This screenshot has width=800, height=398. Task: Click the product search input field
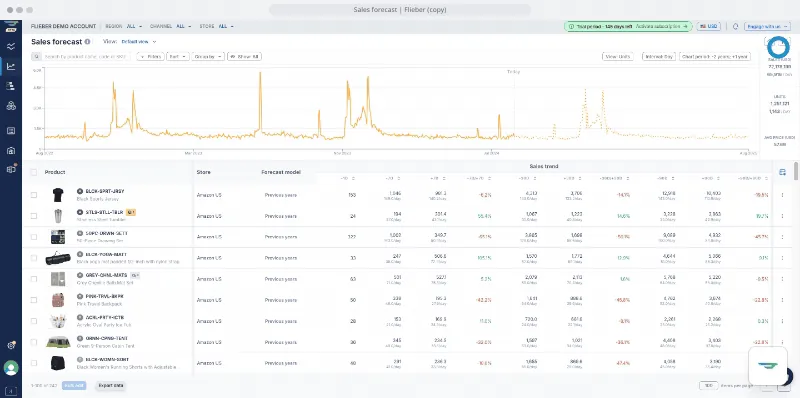click(85, 57)
